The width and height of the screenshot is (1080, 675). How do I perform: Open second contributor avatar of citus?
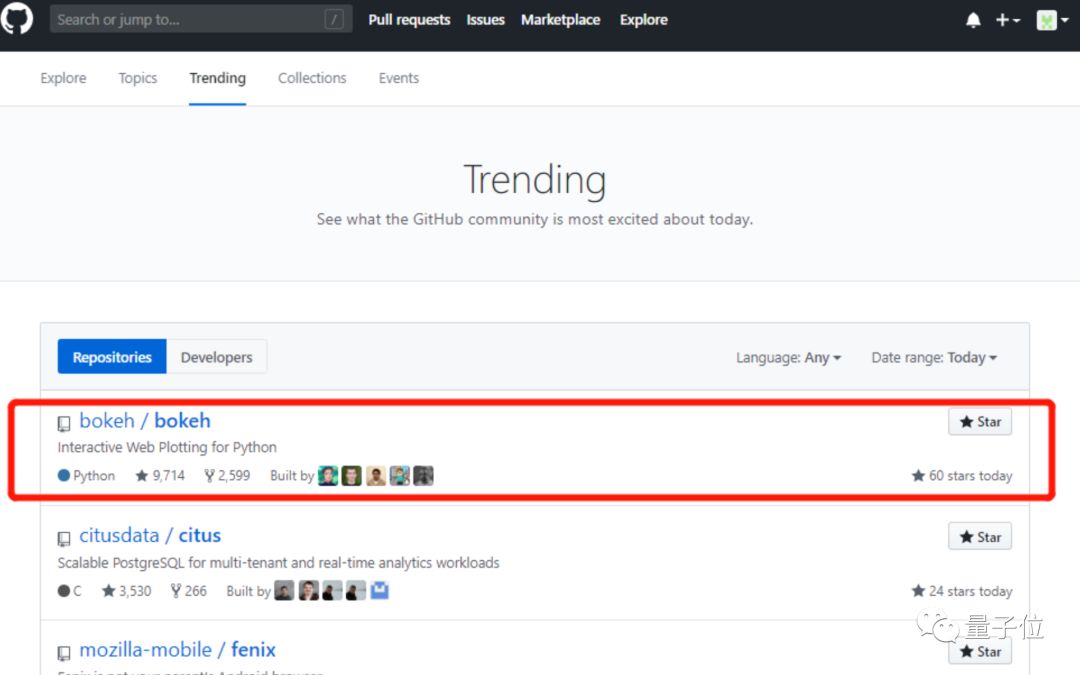(309, 590)
